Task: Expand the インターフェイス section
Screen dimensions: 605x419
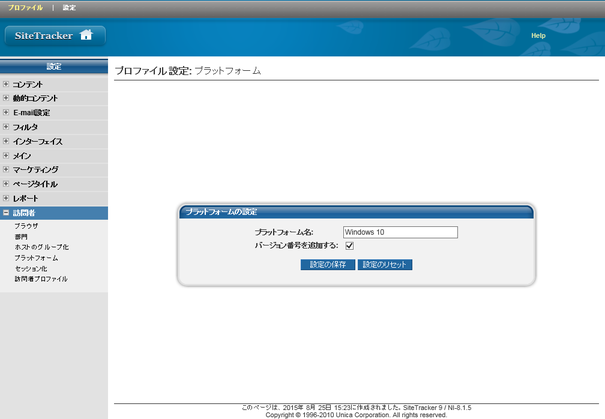Action: [x=6, y=141]
